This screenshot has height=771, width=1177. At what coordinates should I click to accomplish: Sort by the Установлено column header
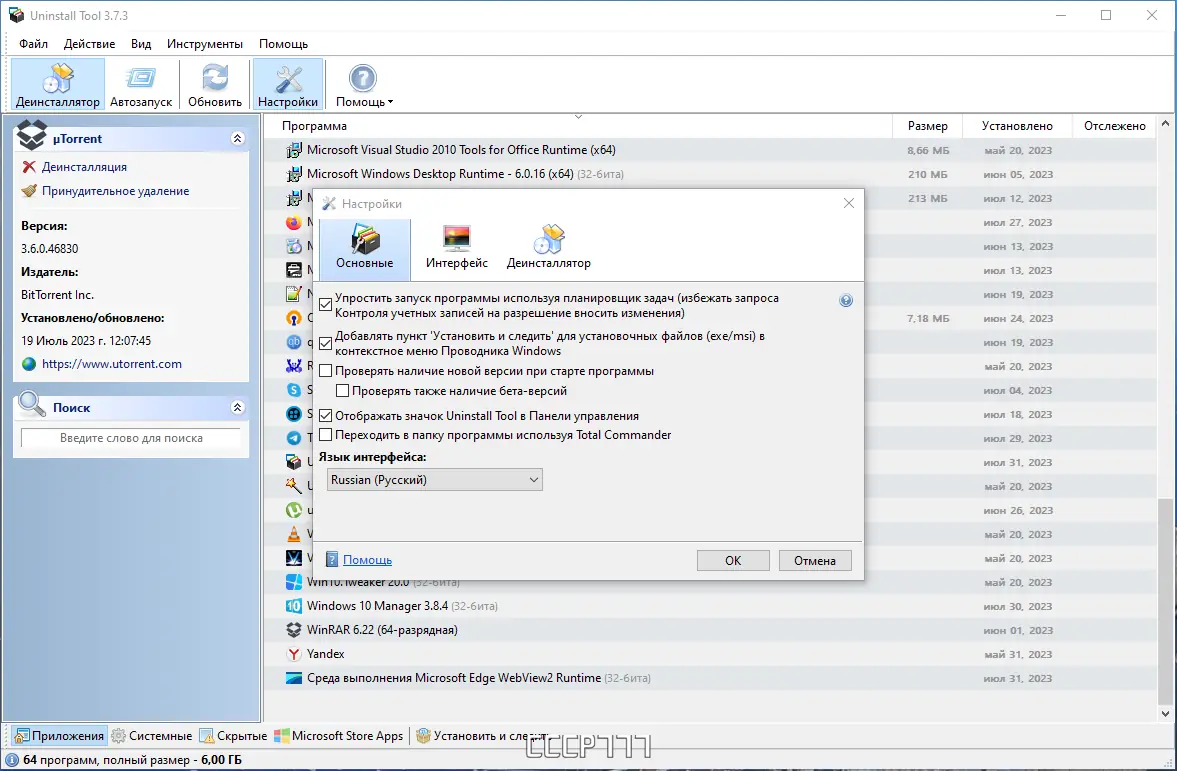pos(1017,126)
